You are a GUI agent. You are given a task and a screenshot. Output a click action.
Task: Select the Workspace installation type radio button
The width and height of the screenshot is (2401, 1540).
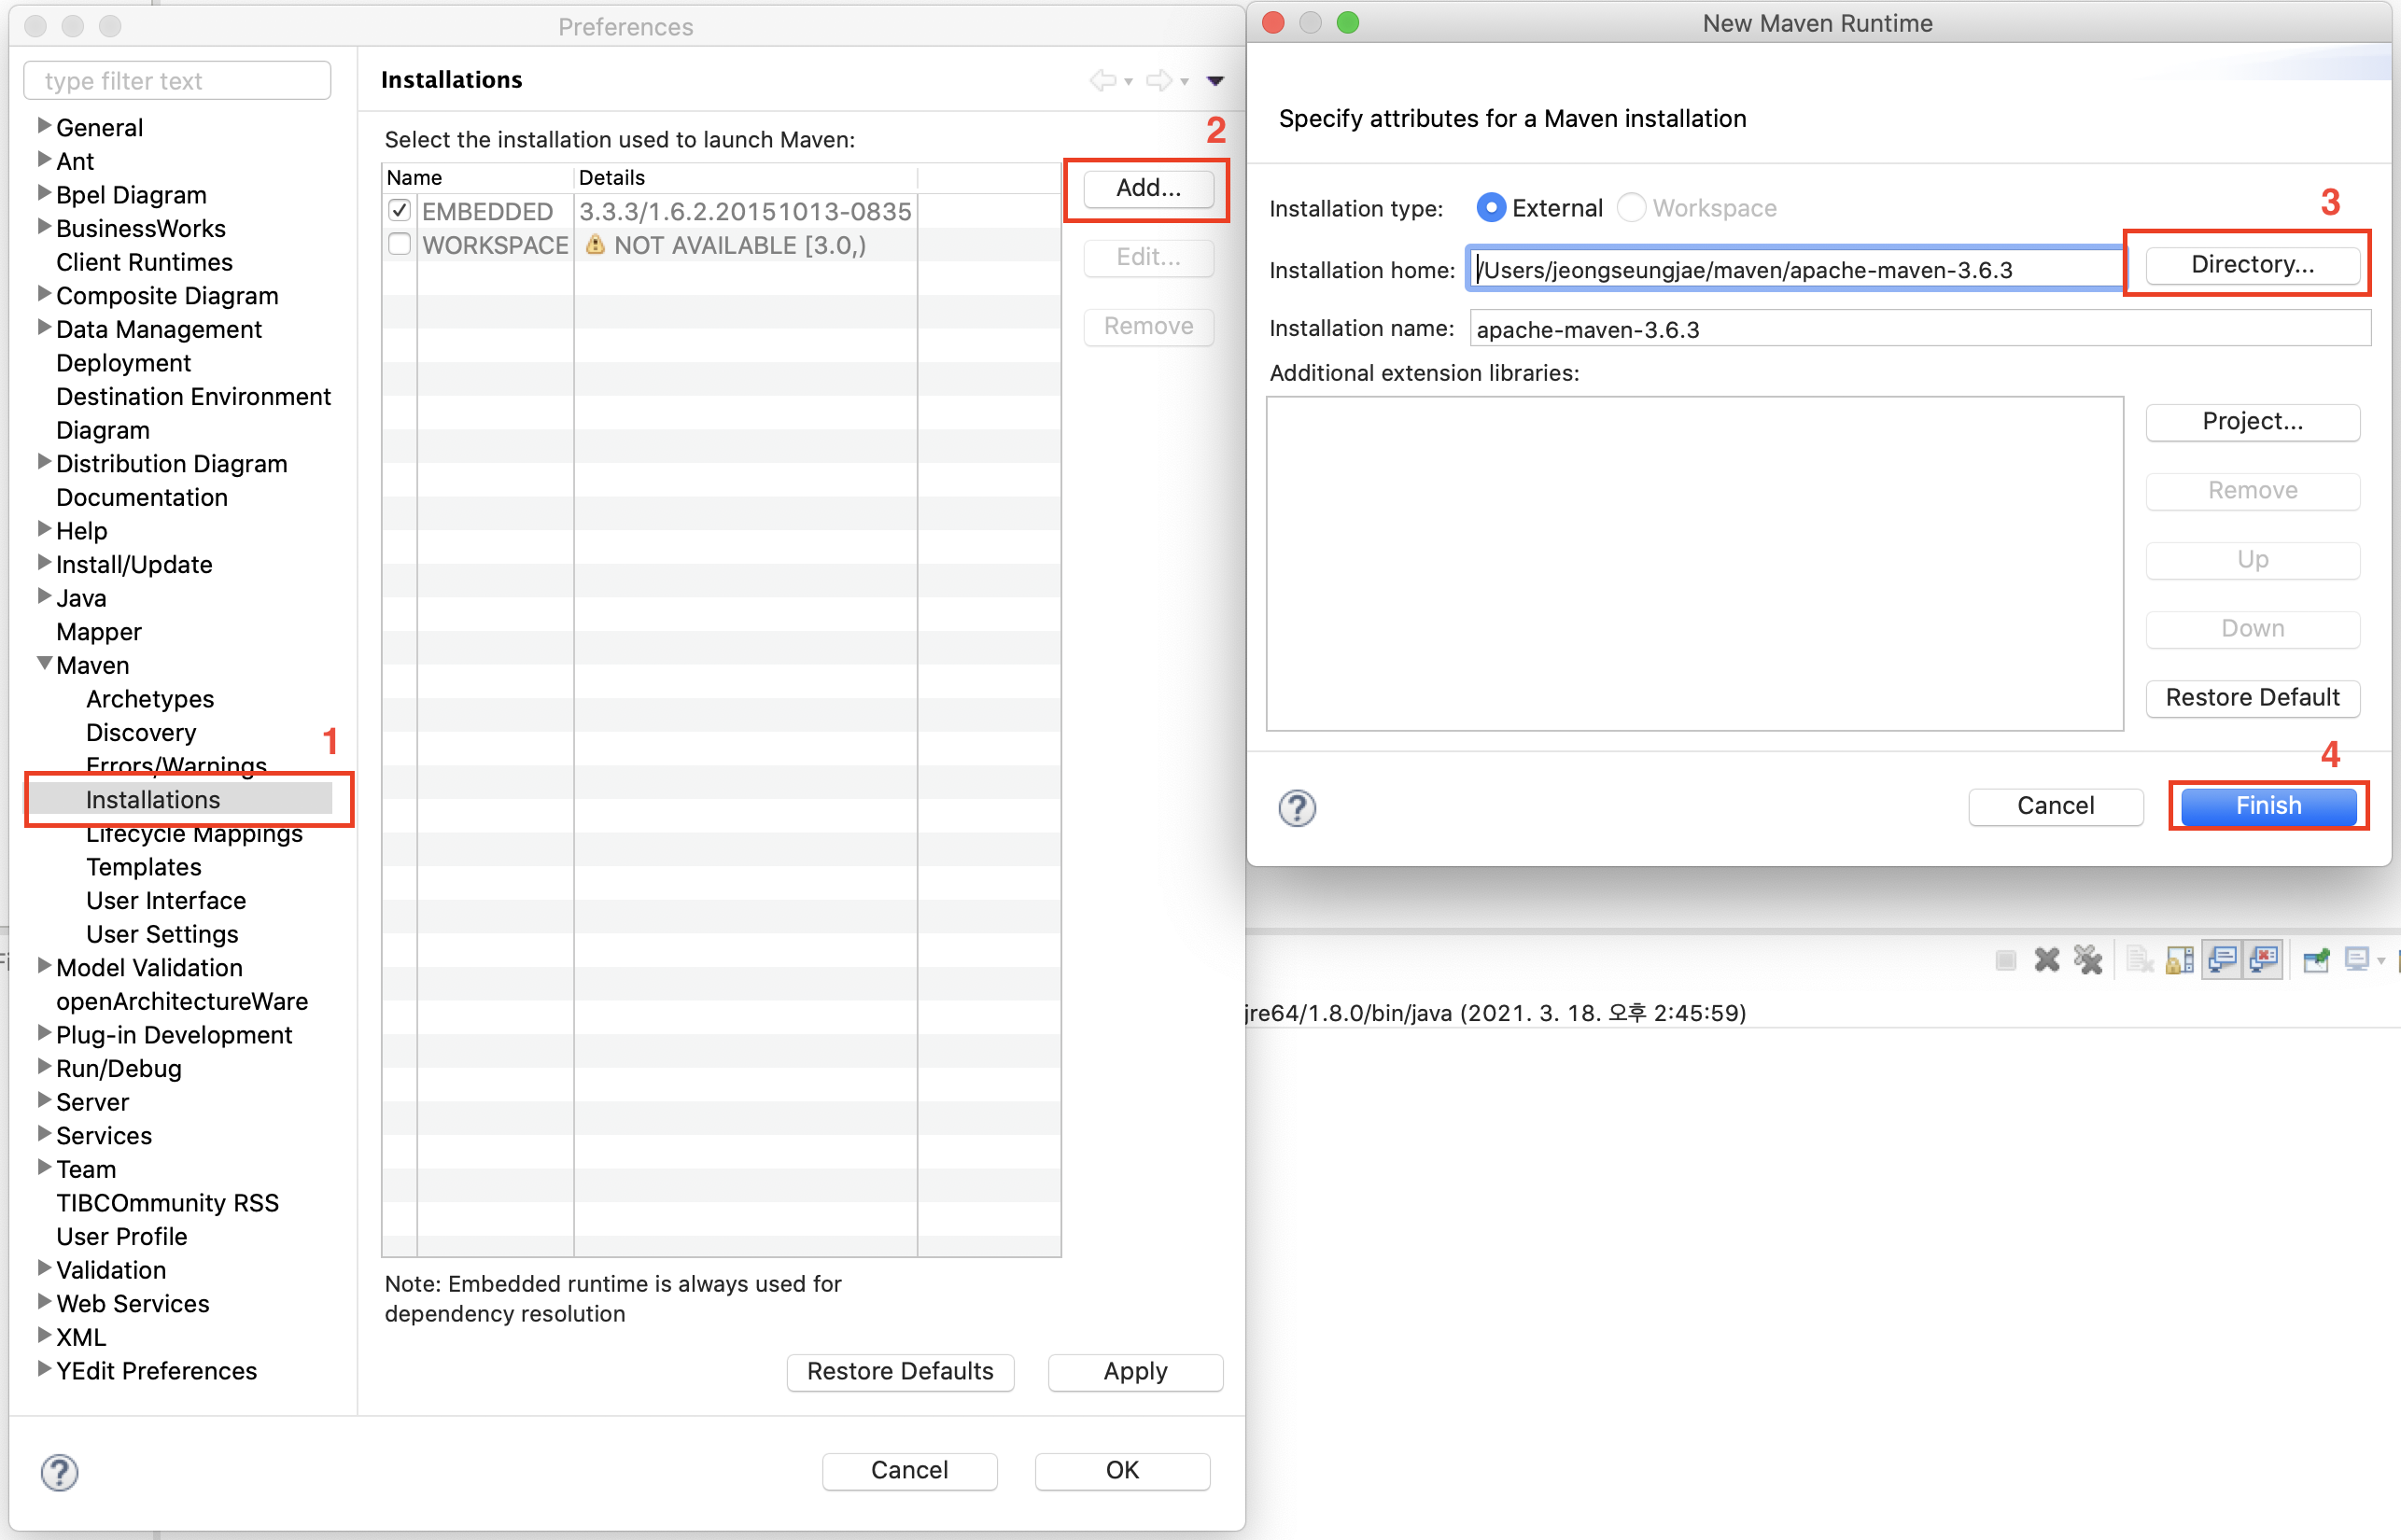click(1640, 206)
